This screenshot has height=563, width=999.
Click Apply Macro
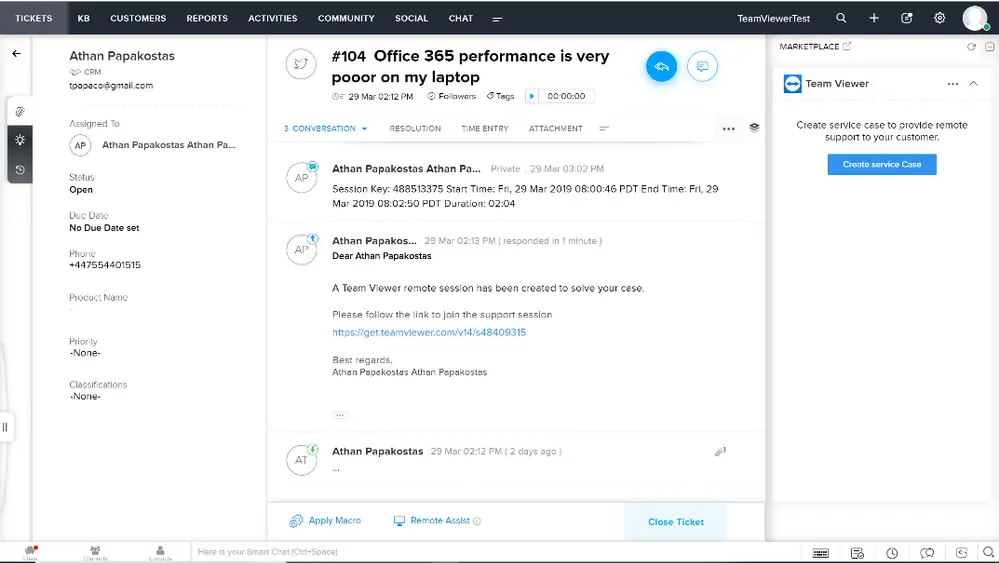coord(325,520)
